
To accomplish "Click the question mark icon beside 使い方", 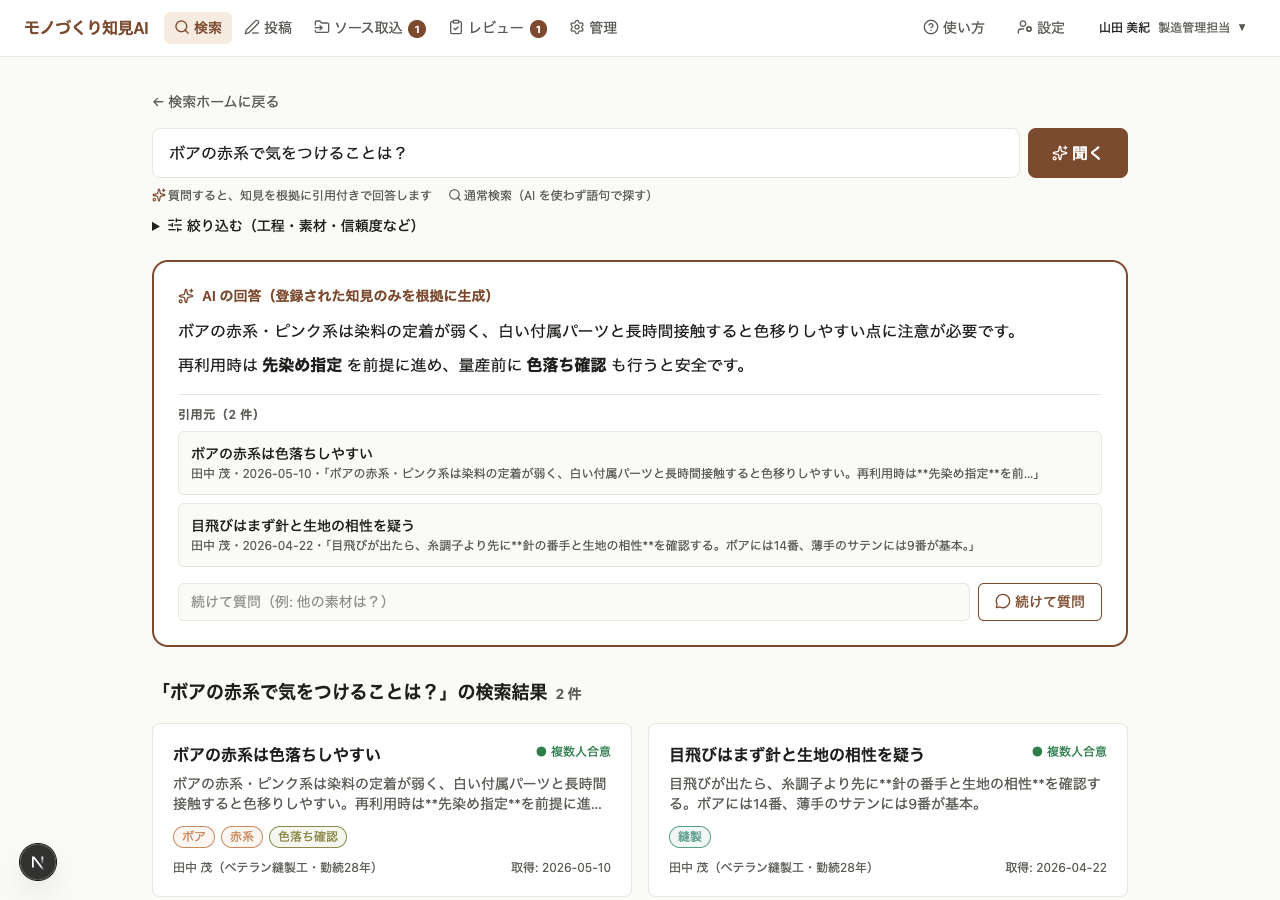I will pyautogui.click(x=931, y=28).
